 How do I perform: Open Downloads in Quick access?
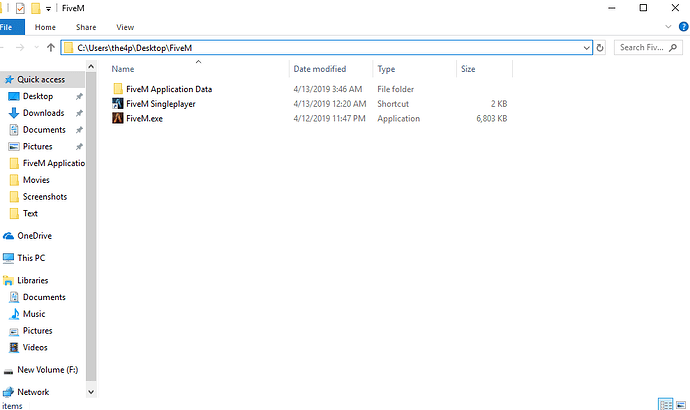(x=44, y=113)
